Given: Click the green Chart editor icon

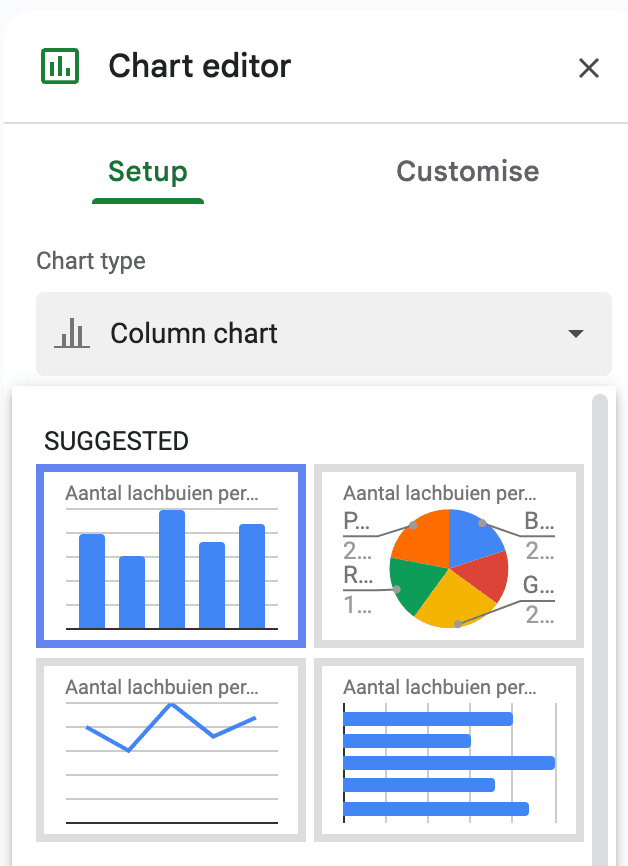Looking at the screenshot, I should pyautogui.click(x=59, y=67).
